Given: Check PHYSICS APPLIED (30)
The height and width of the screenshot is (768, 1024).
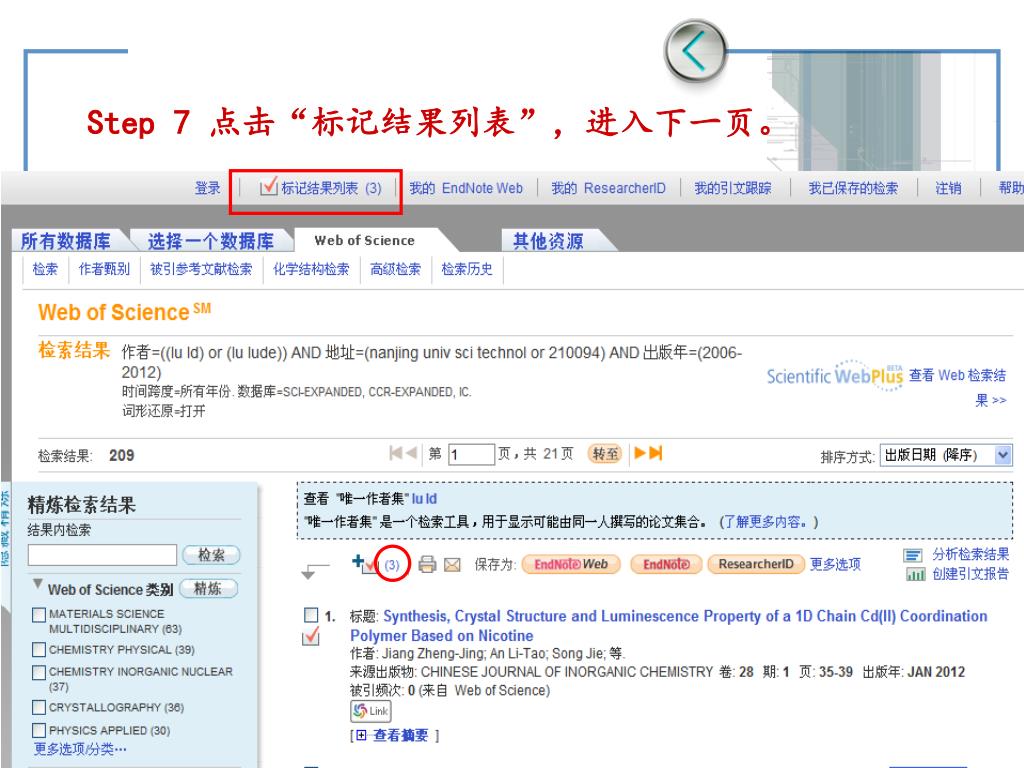Looking at the screenshot, I should tap(39, 730).
